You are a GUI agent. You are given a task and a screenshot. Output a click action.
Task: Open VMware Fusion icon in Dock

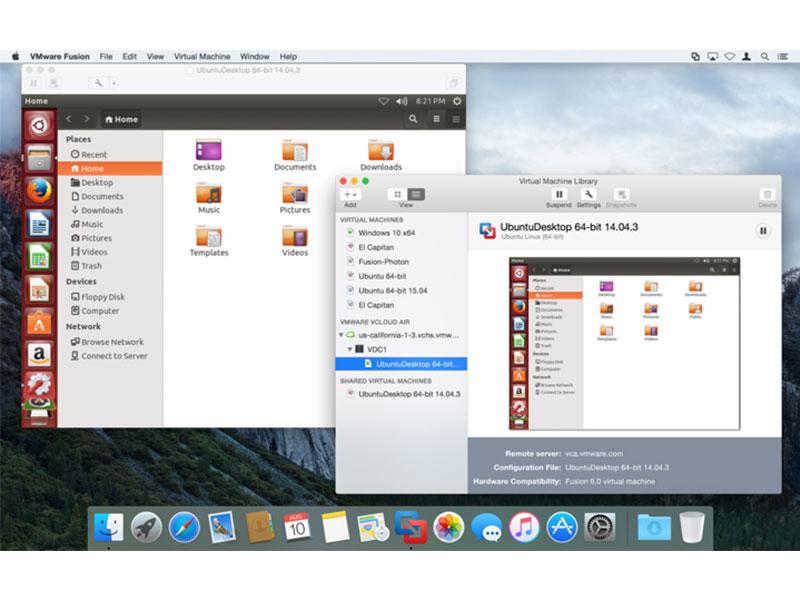click(x=411, y=527)
